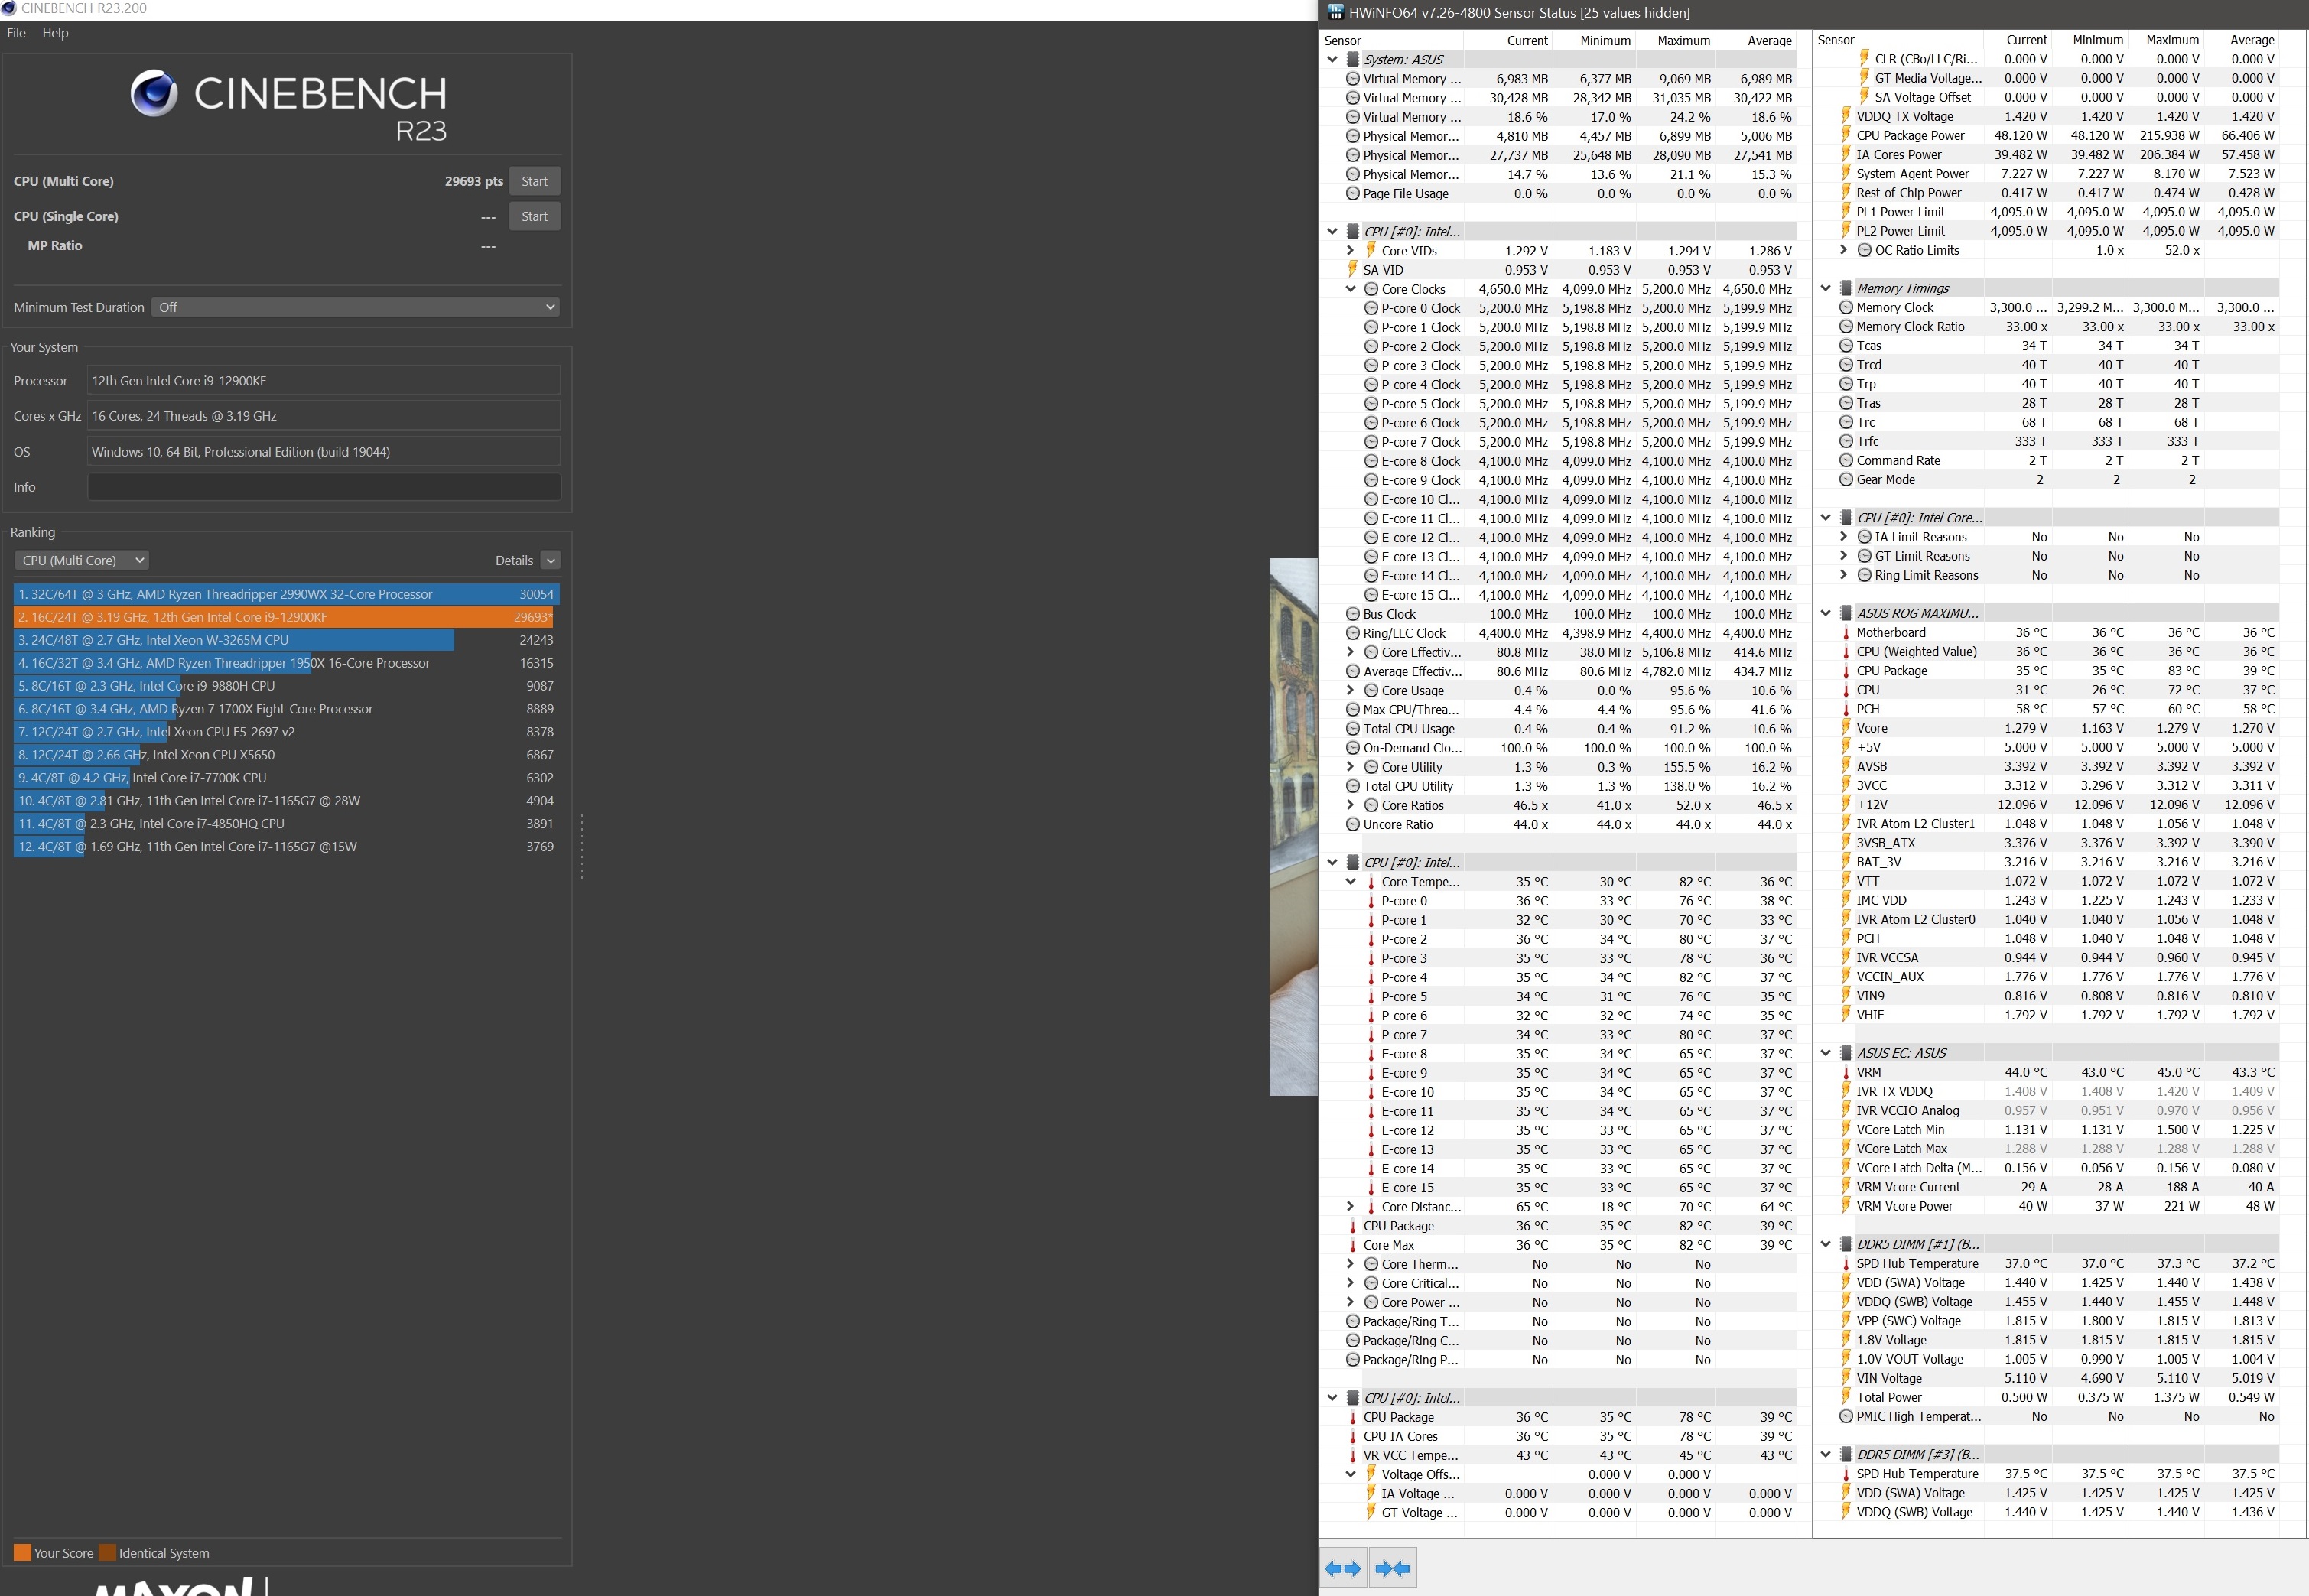
Task: Click the lightning icon beside VRM Vcore Current
Action: (1846, 1187)
